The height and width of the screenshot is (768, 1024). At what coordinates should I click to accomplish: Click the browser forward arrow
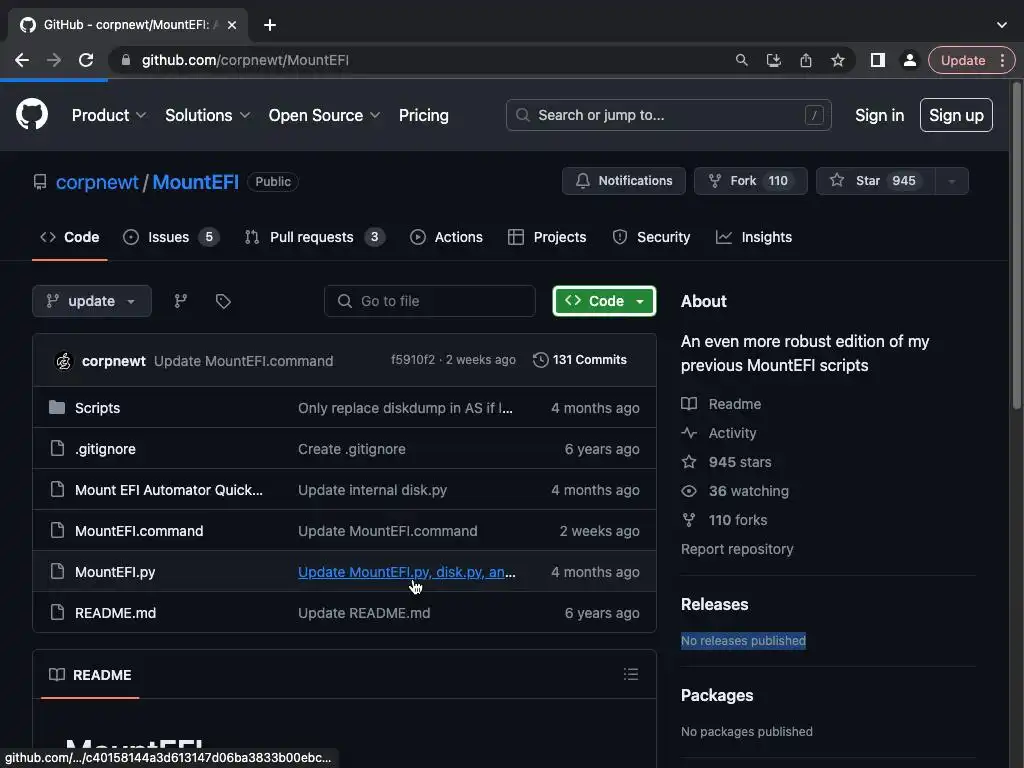pos(54,60)
